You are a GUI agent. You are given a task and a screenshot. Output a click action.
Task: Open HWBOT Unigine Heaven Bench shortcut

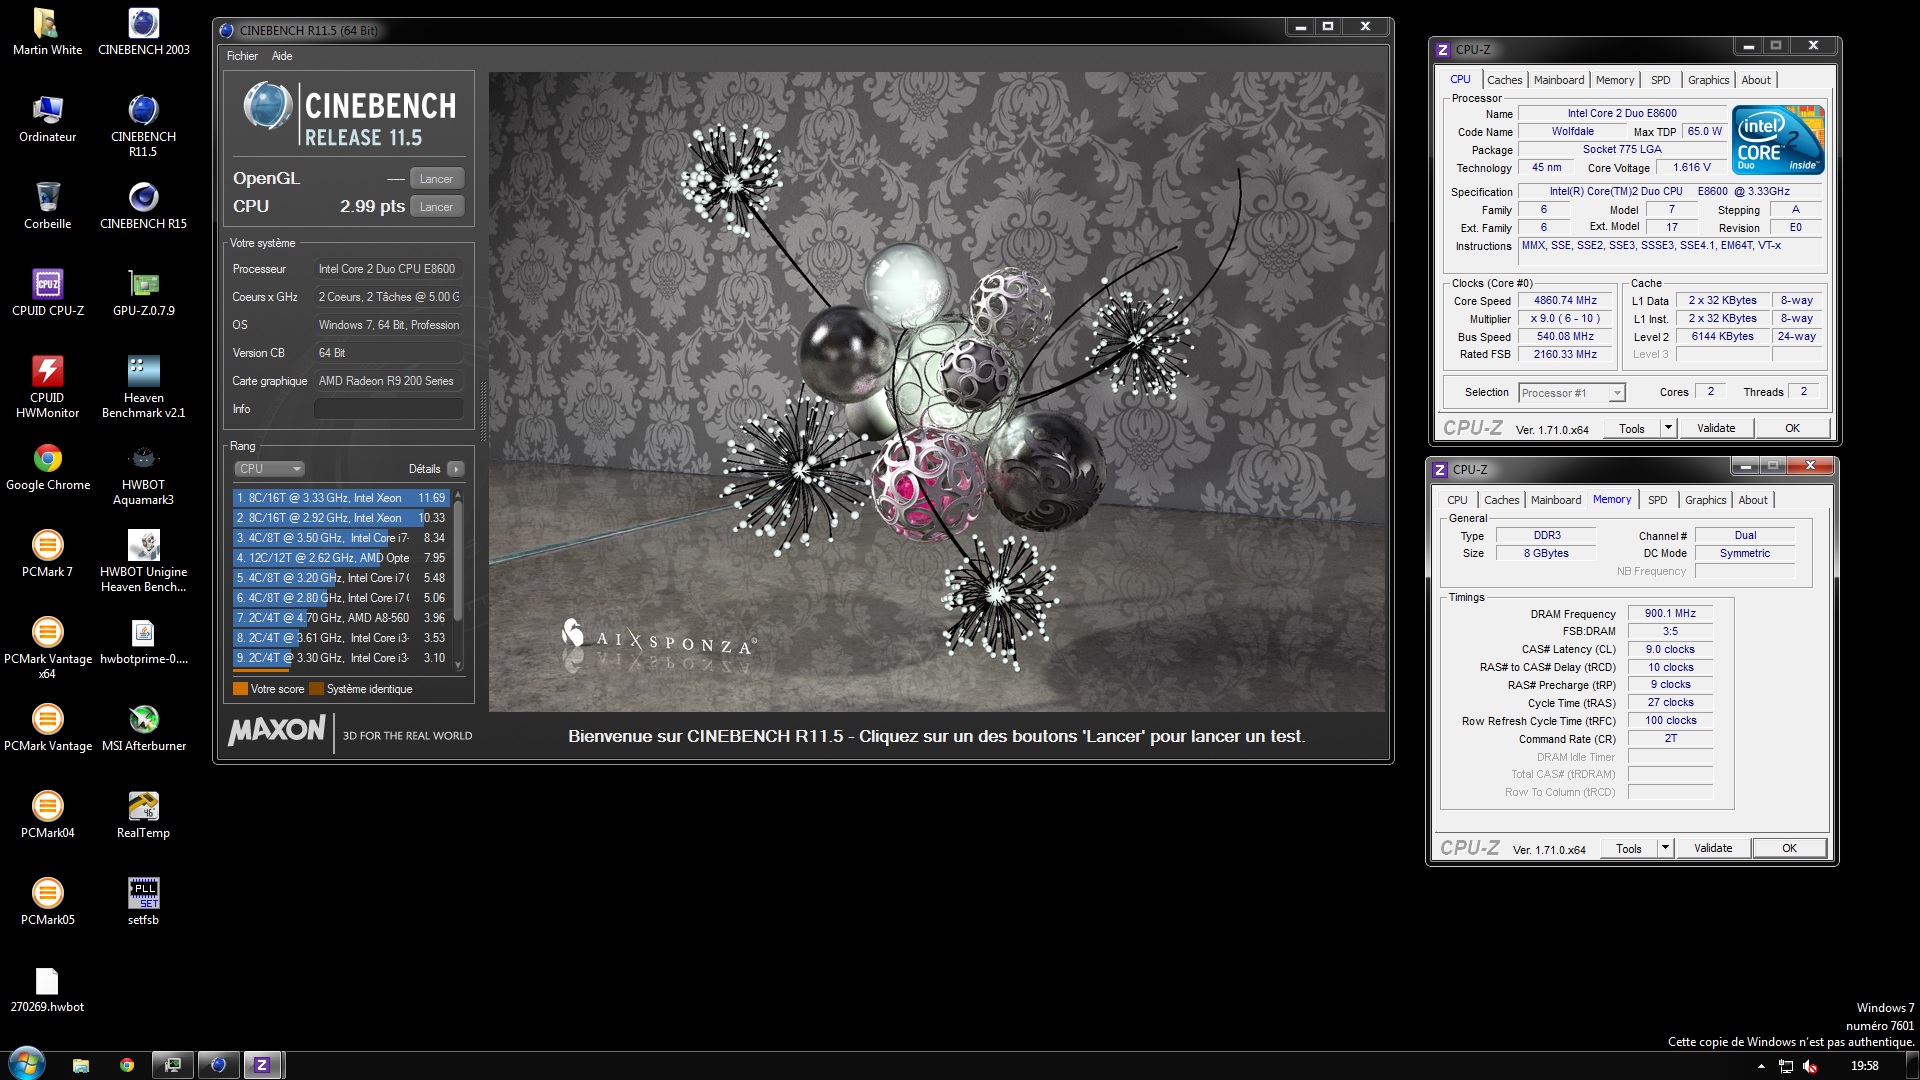click(x=143, y=561)
